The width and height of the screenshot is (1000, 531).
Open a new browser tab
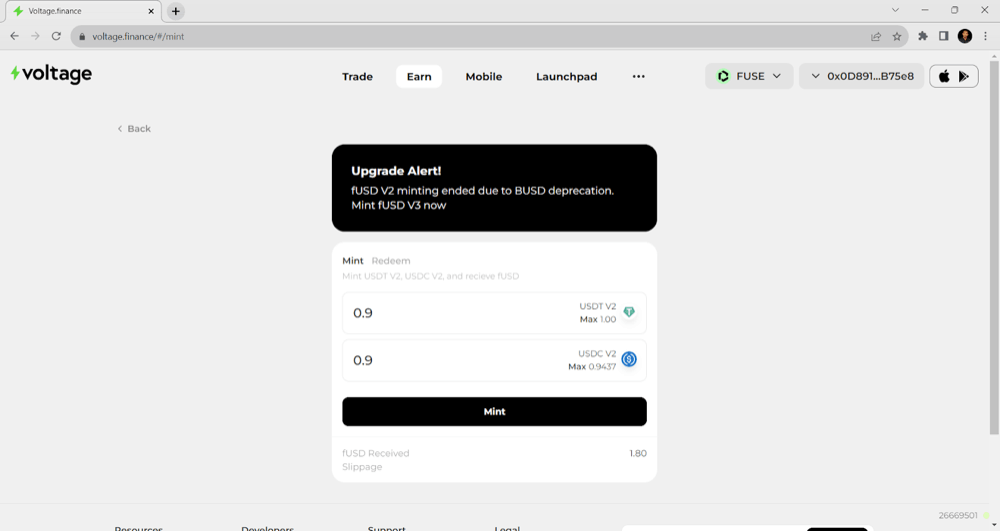(175, 11)
